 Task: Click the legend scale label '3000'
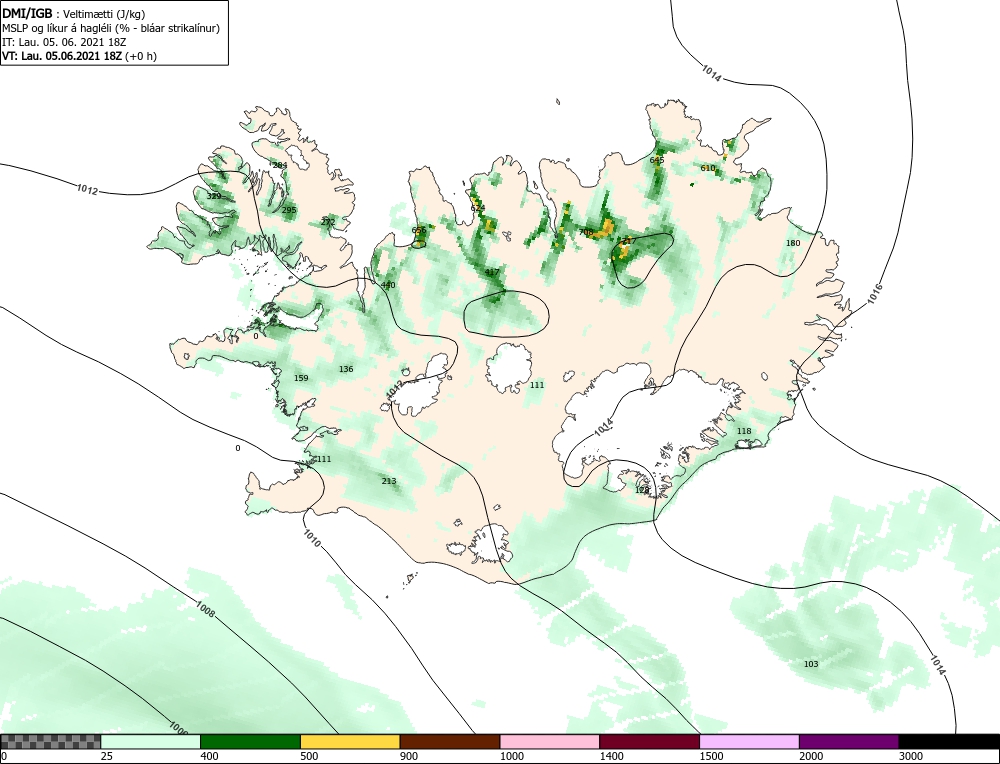pyautogui.click(x=911, y=756)
